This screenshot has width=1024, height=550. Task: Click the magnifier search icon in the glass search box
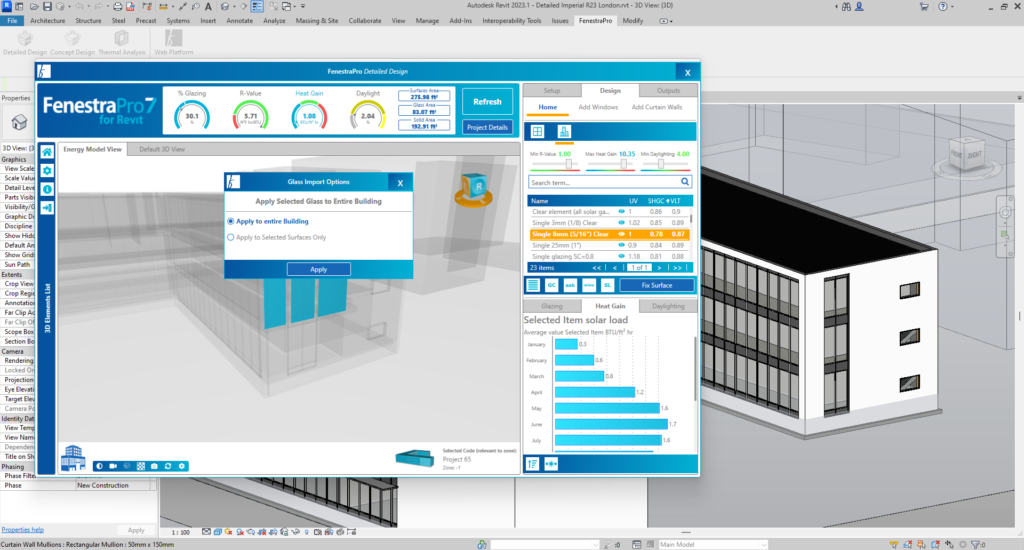[684, 182]
